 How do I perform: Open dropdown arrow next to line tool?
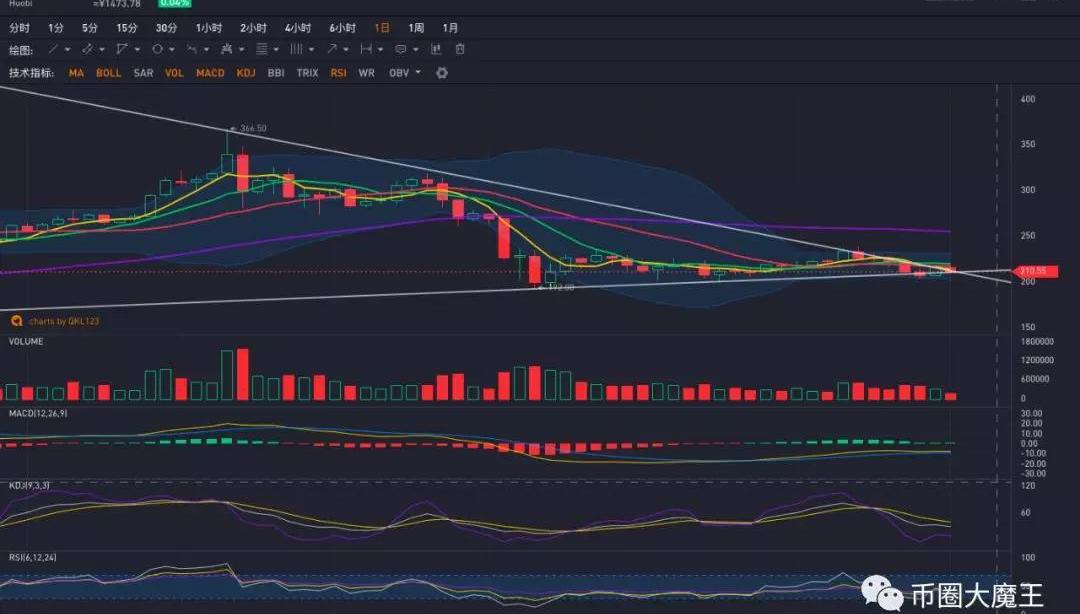click(67, 49)
